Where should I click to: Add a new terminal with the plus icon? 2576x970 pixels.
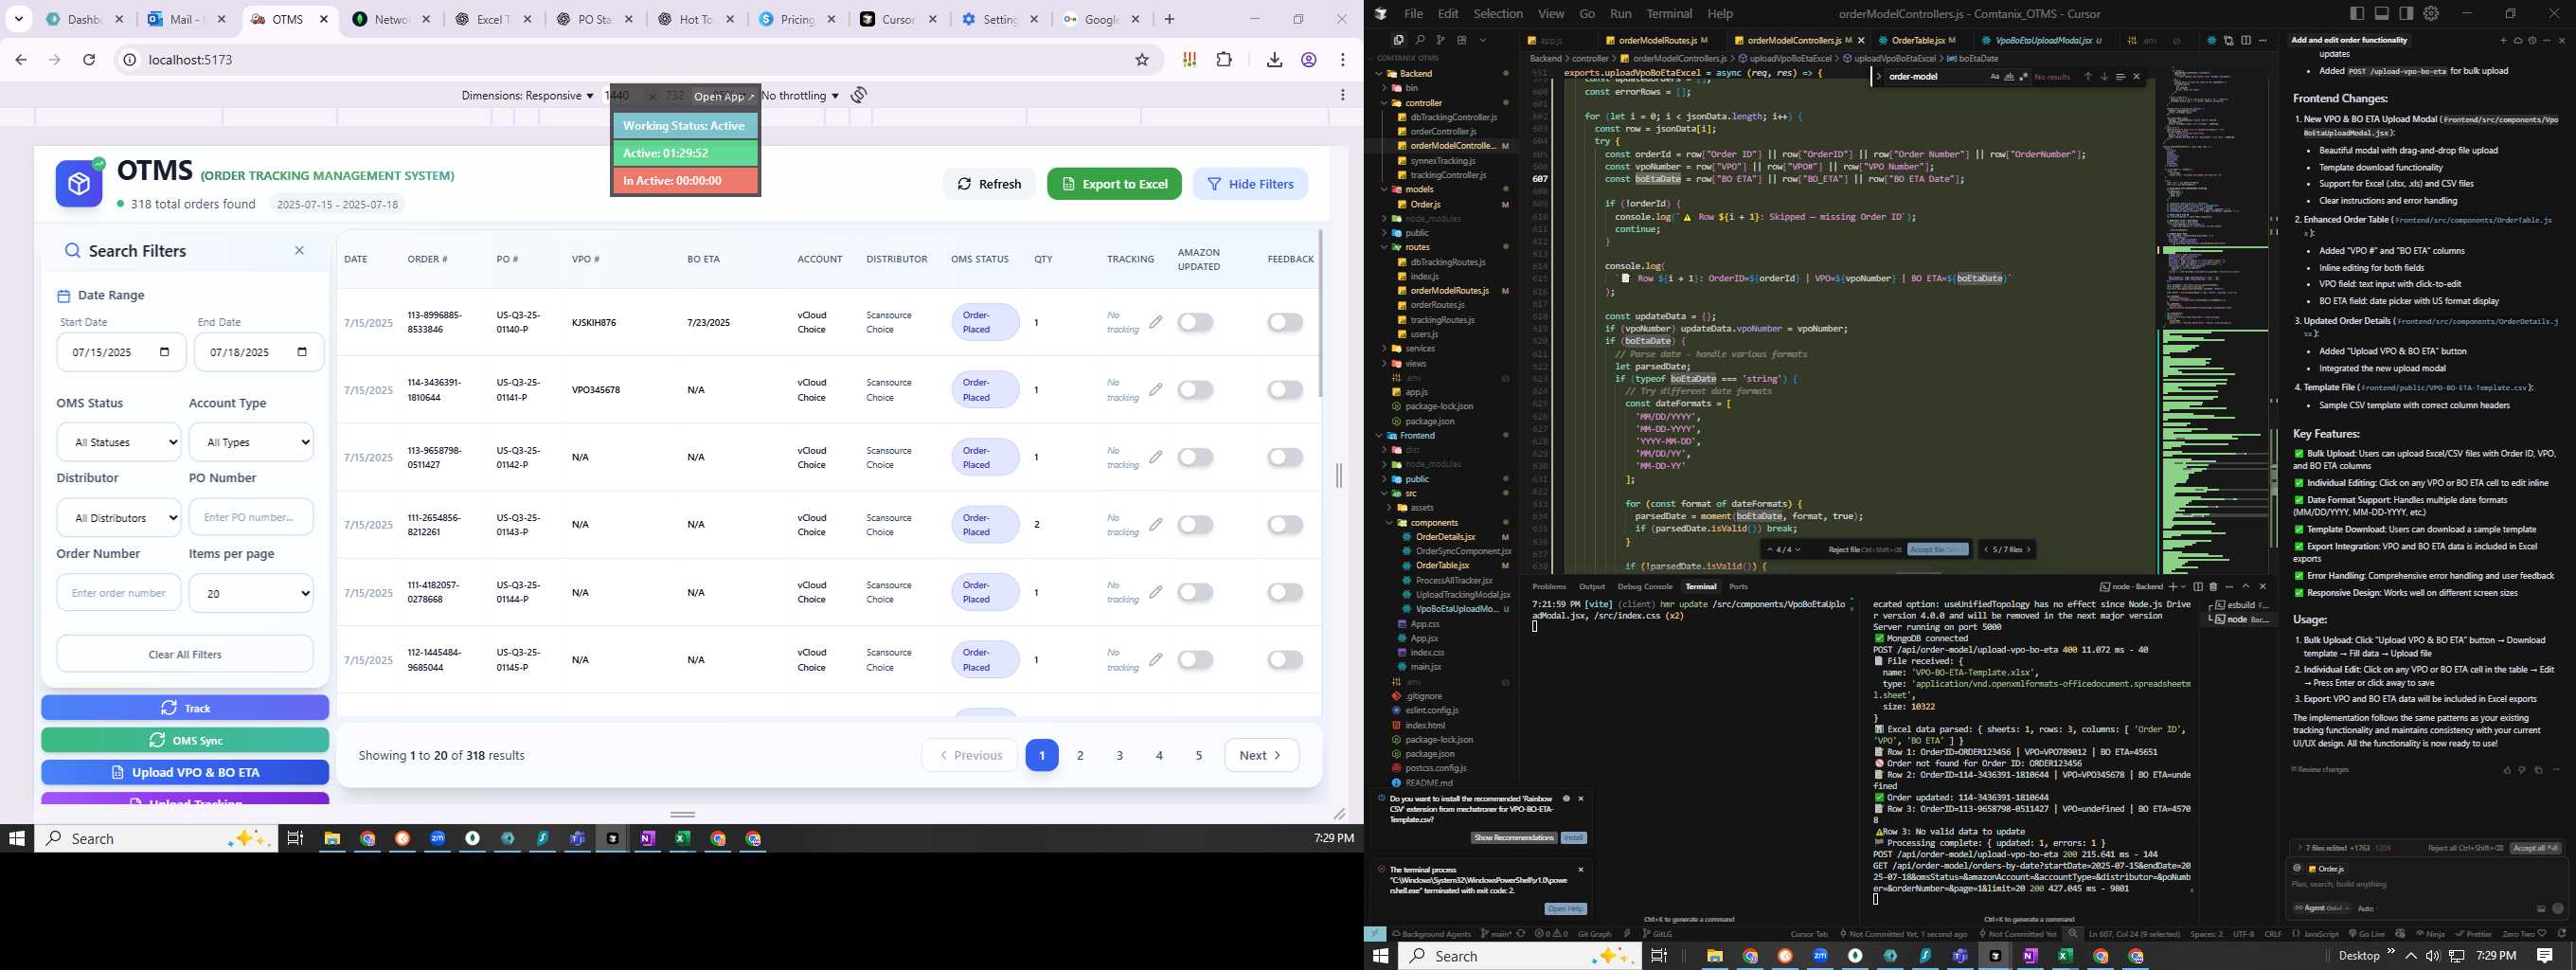pyautogui.click(x=2172, y=586)
